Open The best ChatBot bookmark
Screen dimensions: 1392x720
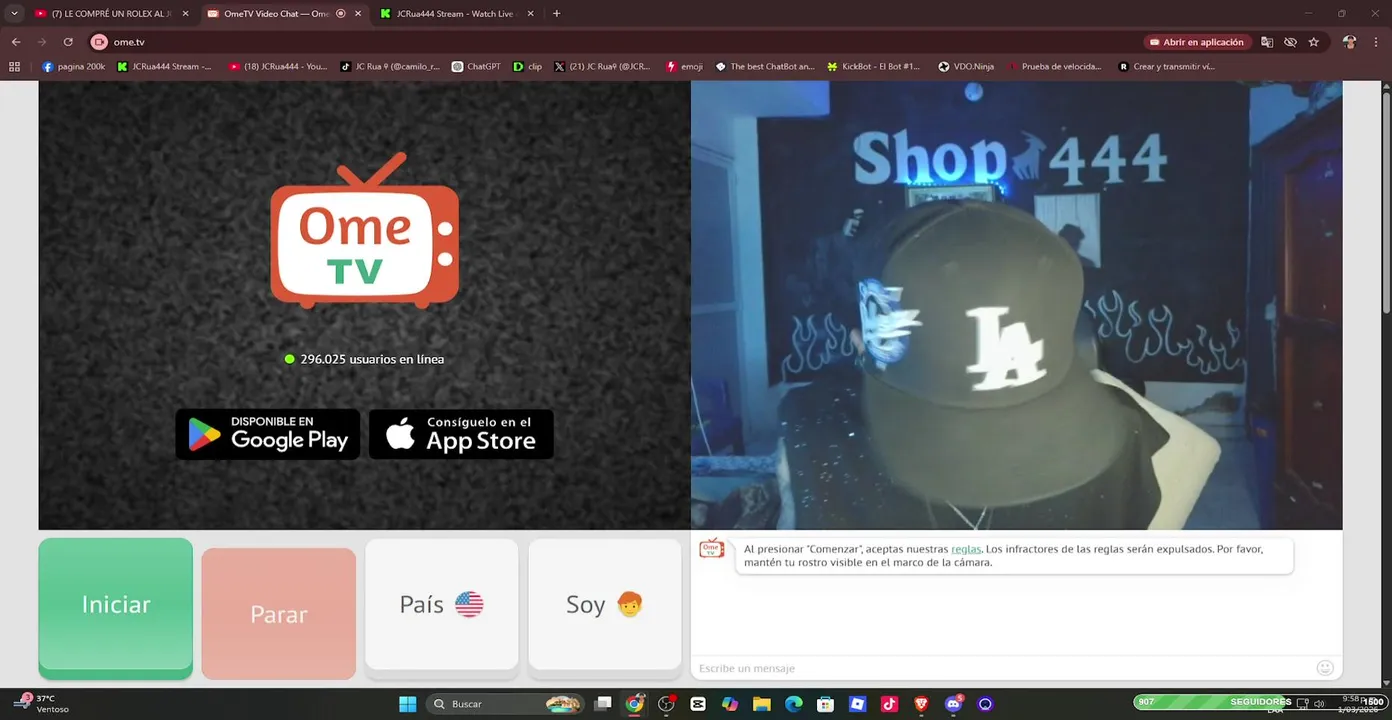coord(764,67)
